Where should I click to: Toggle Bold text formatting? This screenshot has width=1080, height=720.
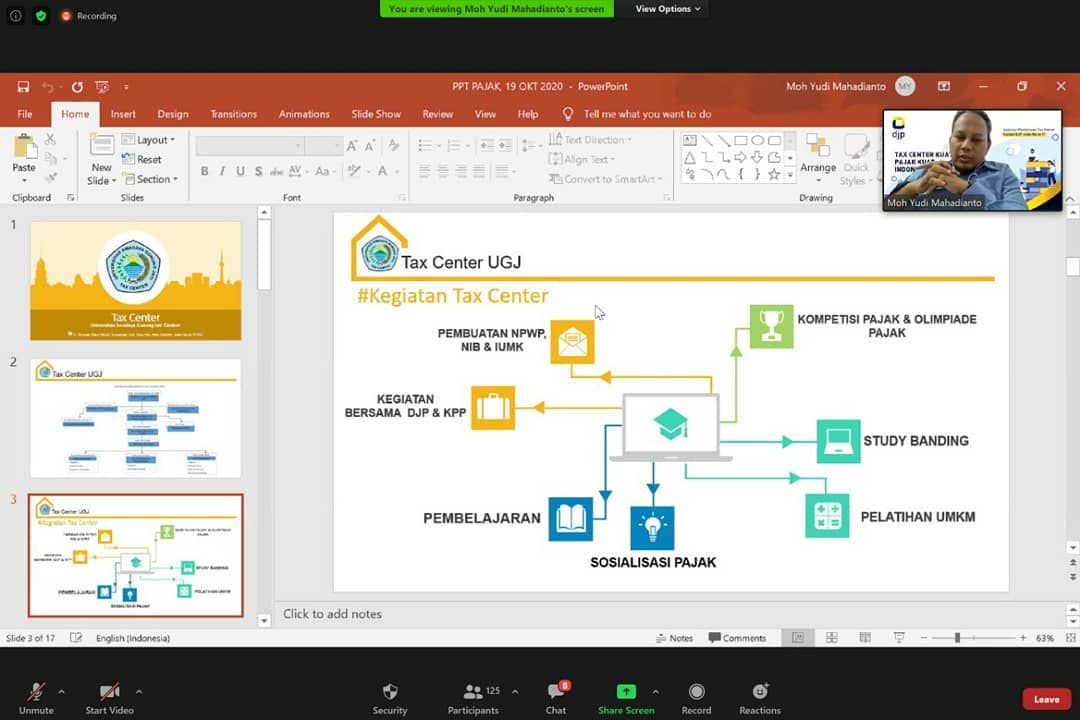(204, 172)
